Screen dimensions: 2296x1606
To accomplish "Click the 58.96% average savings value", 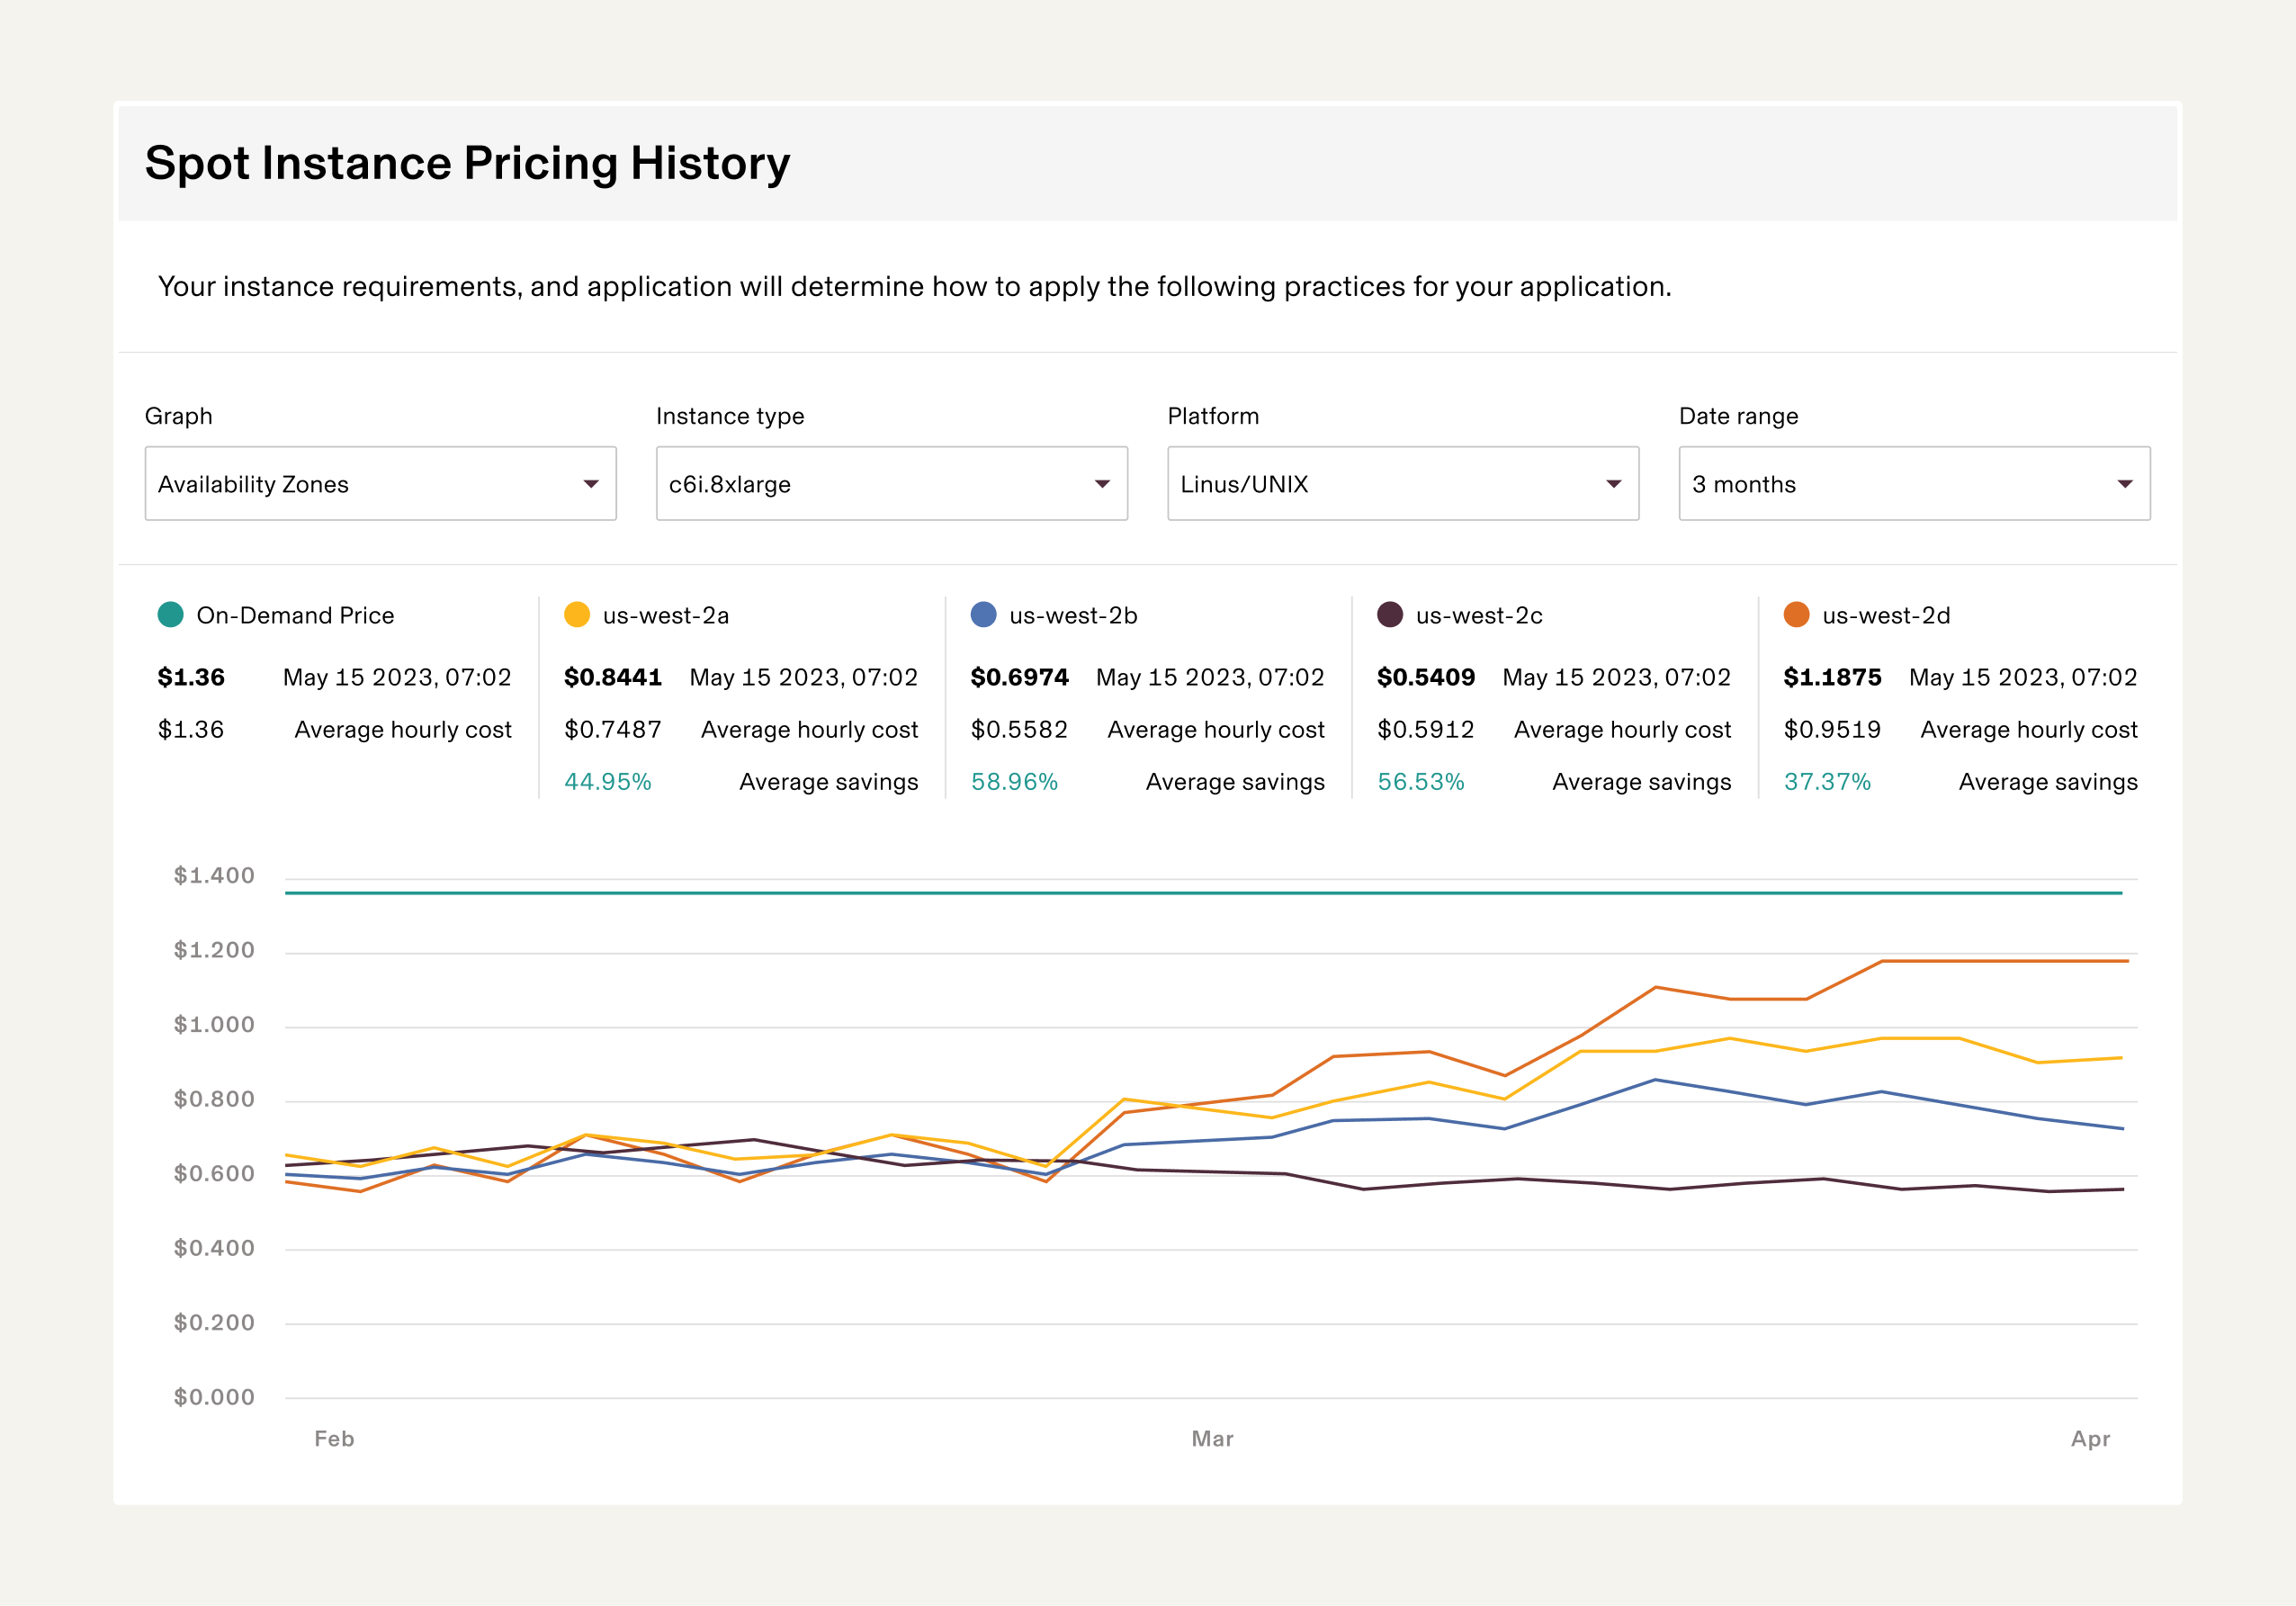I will (1014, 781).
